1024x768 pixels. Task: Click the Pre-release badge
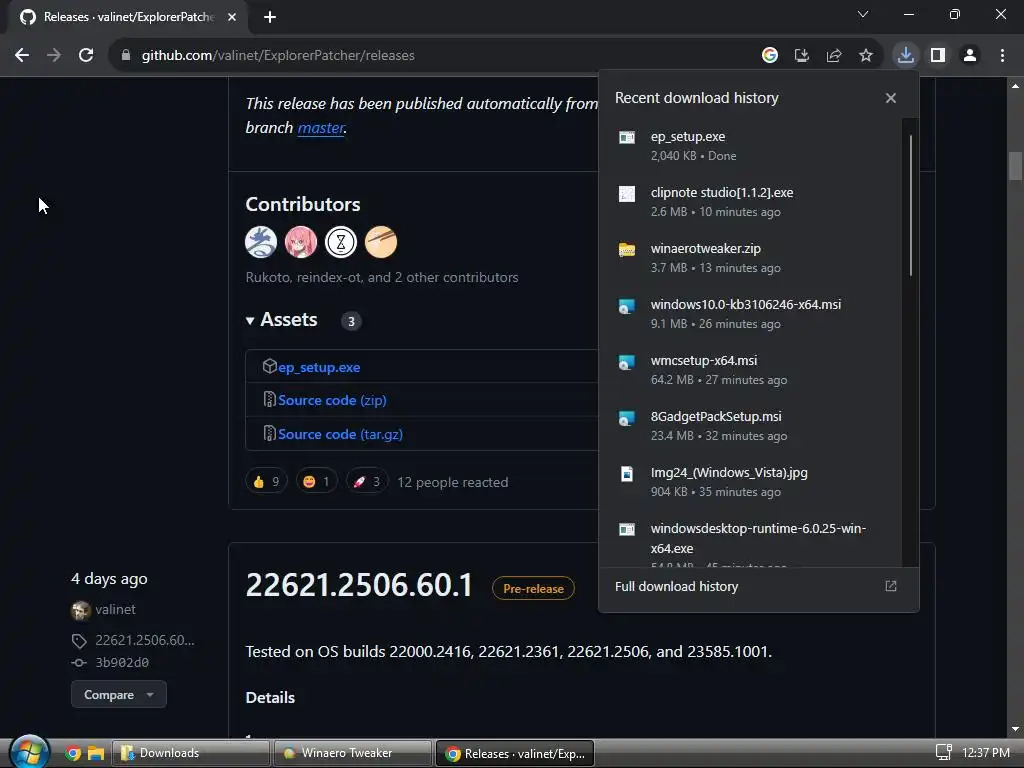pyautogui.click(x=534, y=588)
